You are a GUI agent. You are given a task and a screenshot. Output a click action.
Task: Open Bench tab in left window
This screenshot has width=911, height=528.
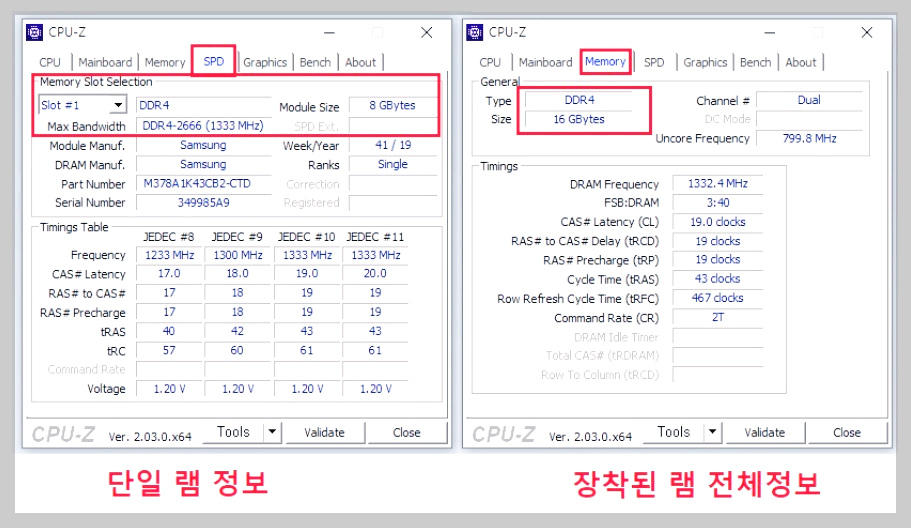point(315,62)
